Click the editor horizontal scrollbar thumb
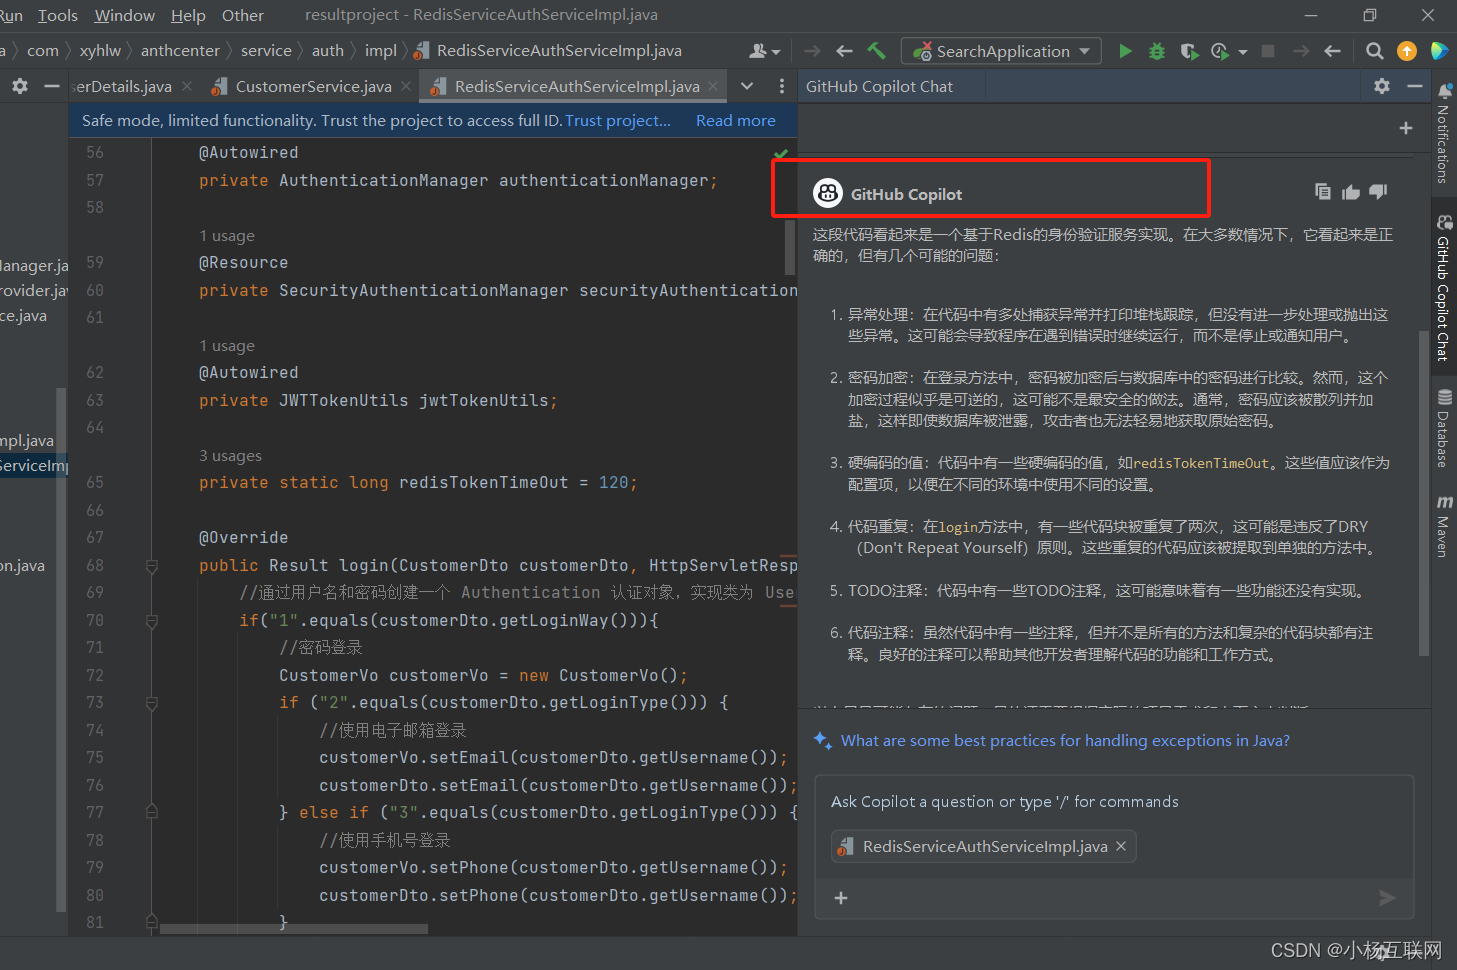 (294, 929)
